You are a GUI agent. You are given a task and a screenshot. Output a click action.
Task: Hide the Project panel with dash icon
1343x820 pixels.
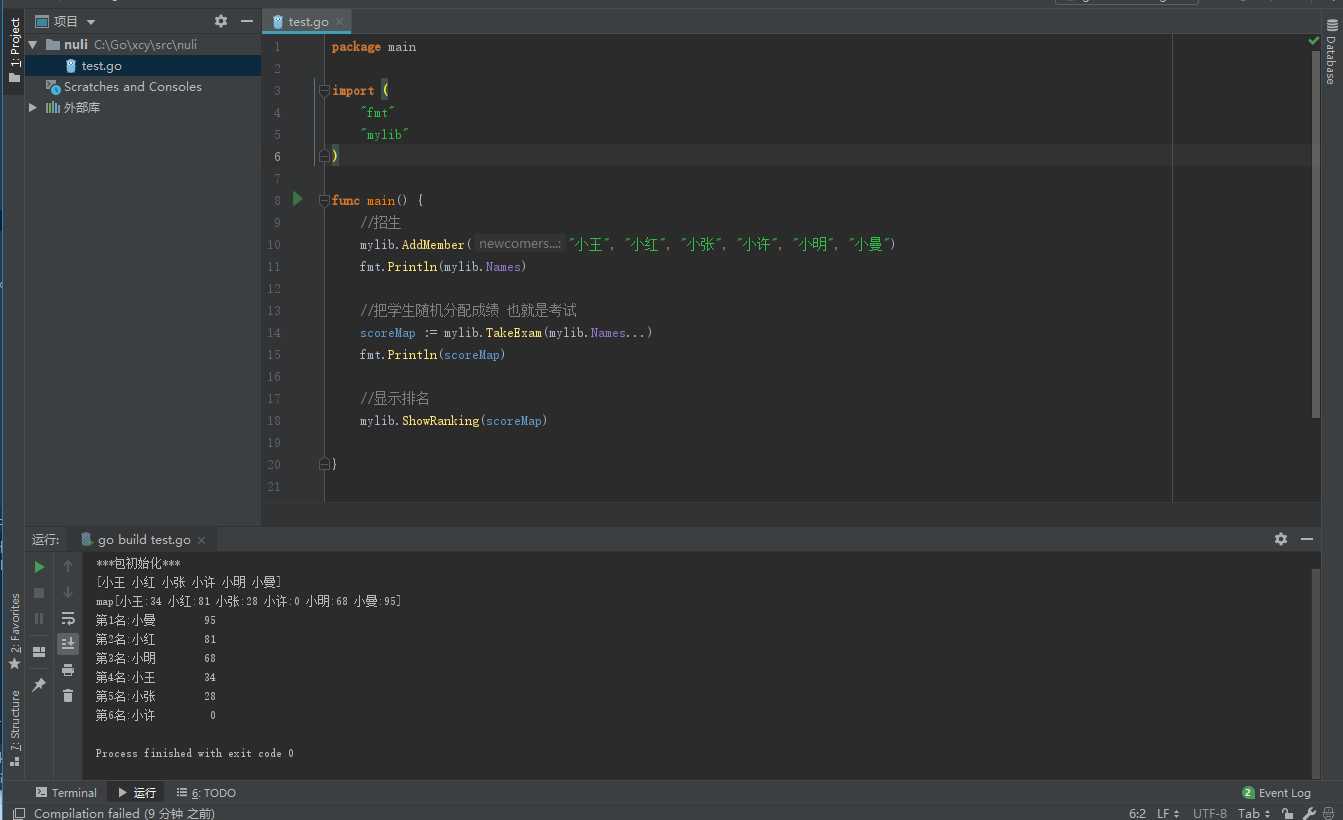click(247, 21)
